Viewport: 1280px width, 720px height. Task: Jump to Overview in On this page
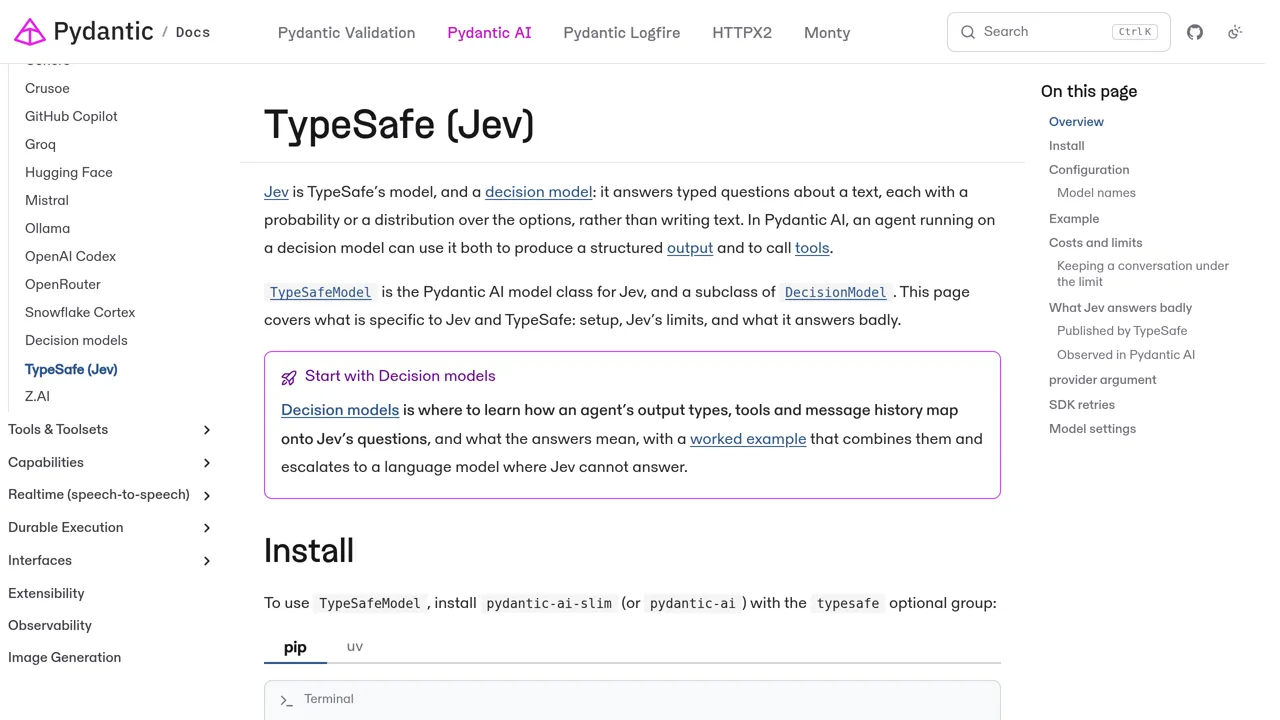coord(1076,122)
